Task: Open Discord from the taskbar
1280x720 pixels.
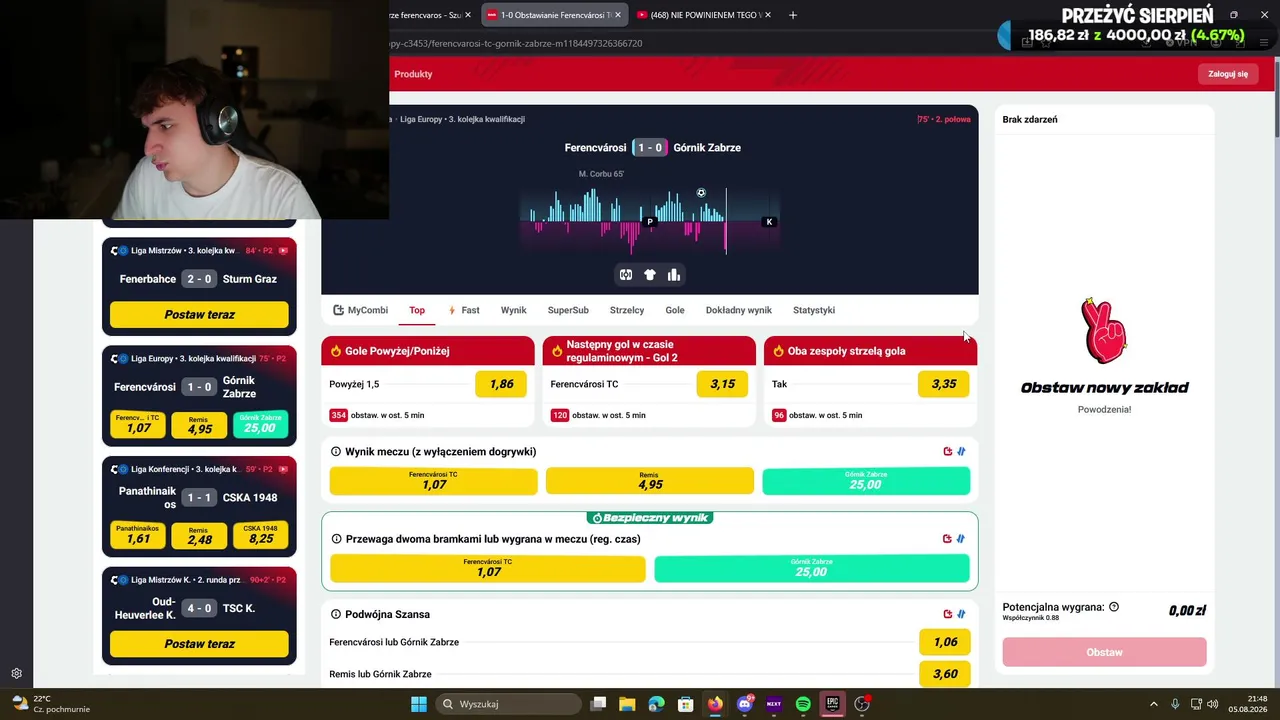Action: point(745,704)
